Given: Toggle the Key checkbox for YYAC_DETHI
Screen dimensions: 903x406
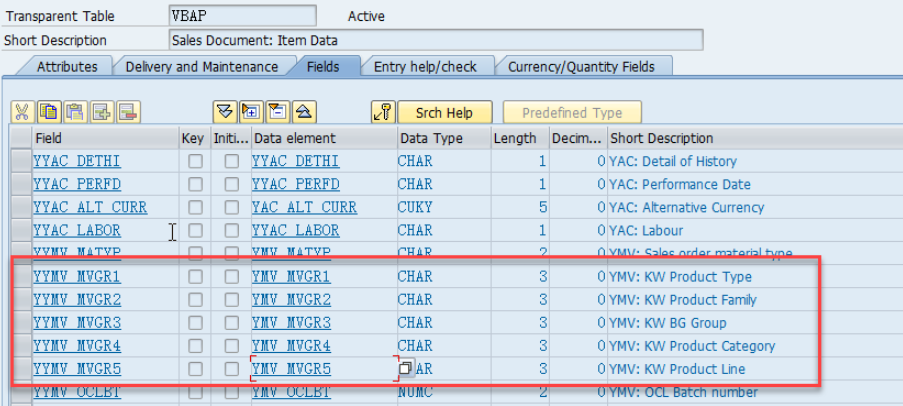Looking at the screenshot, I should (x=195, y=161).
